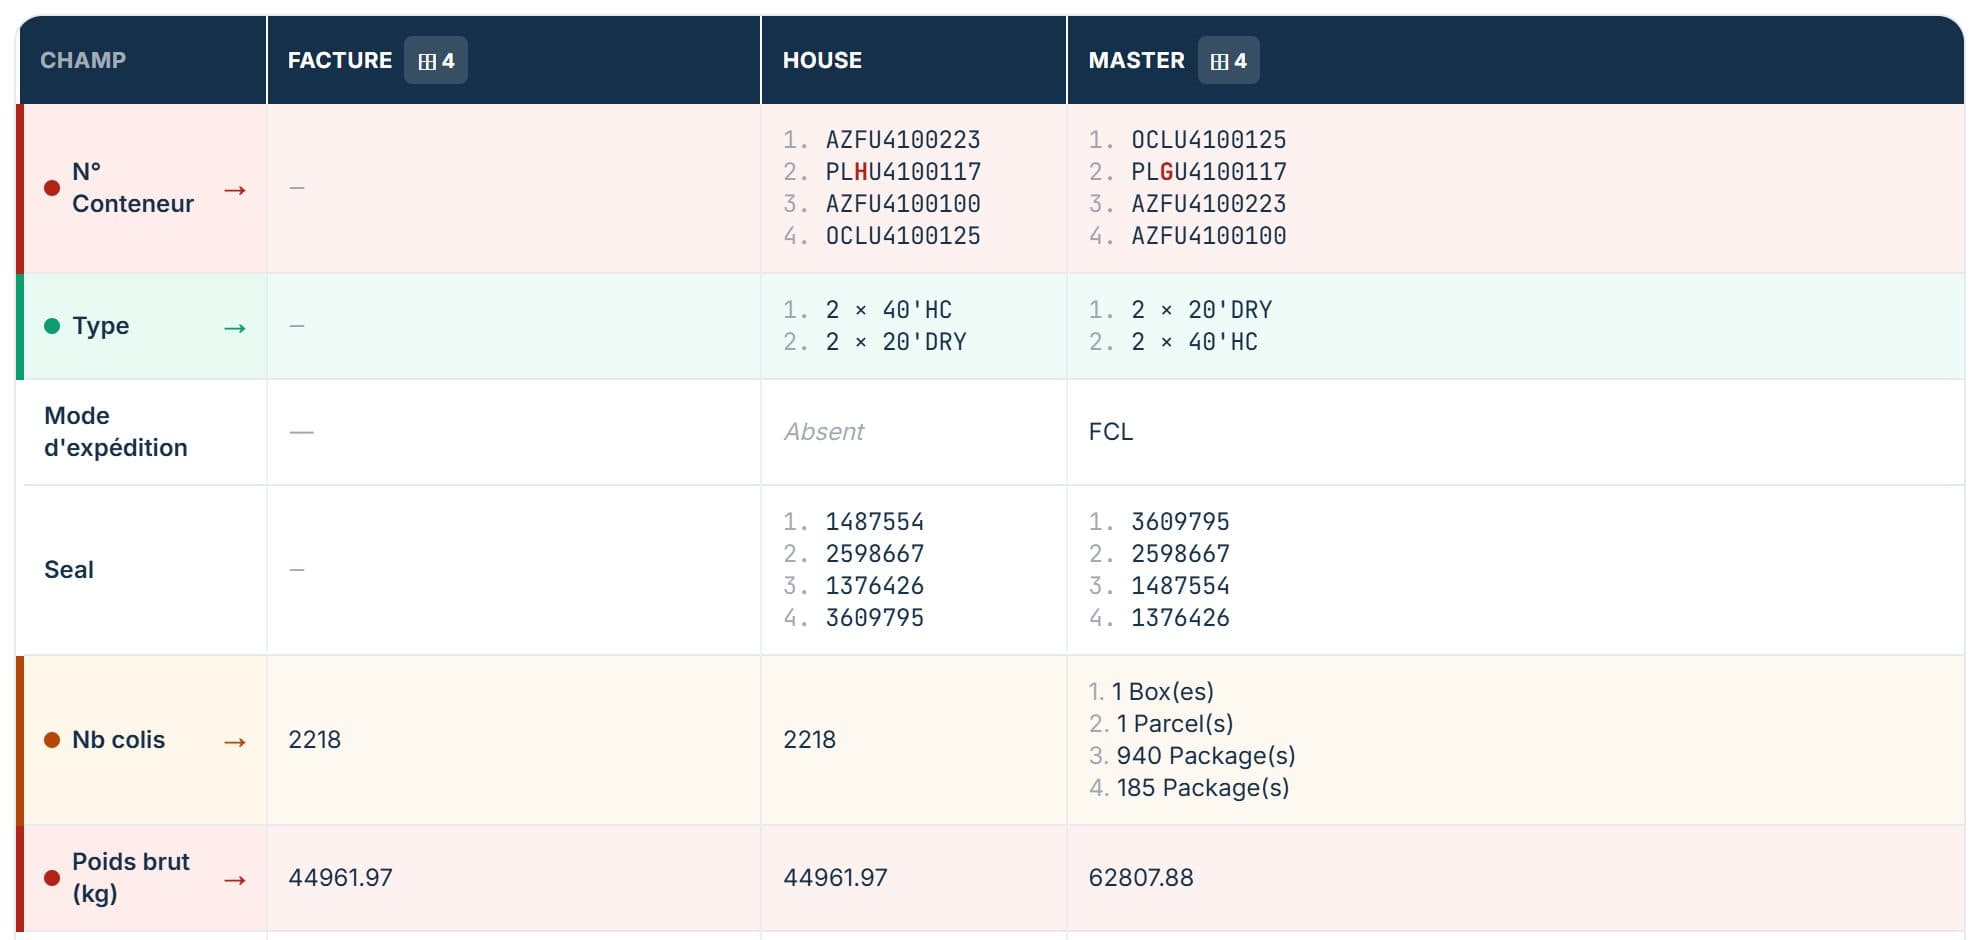Click 2 × 40'HC in the HOUSE column
Image resolution: width=1980 pixels, height=940 pixels.
point(889,310)
